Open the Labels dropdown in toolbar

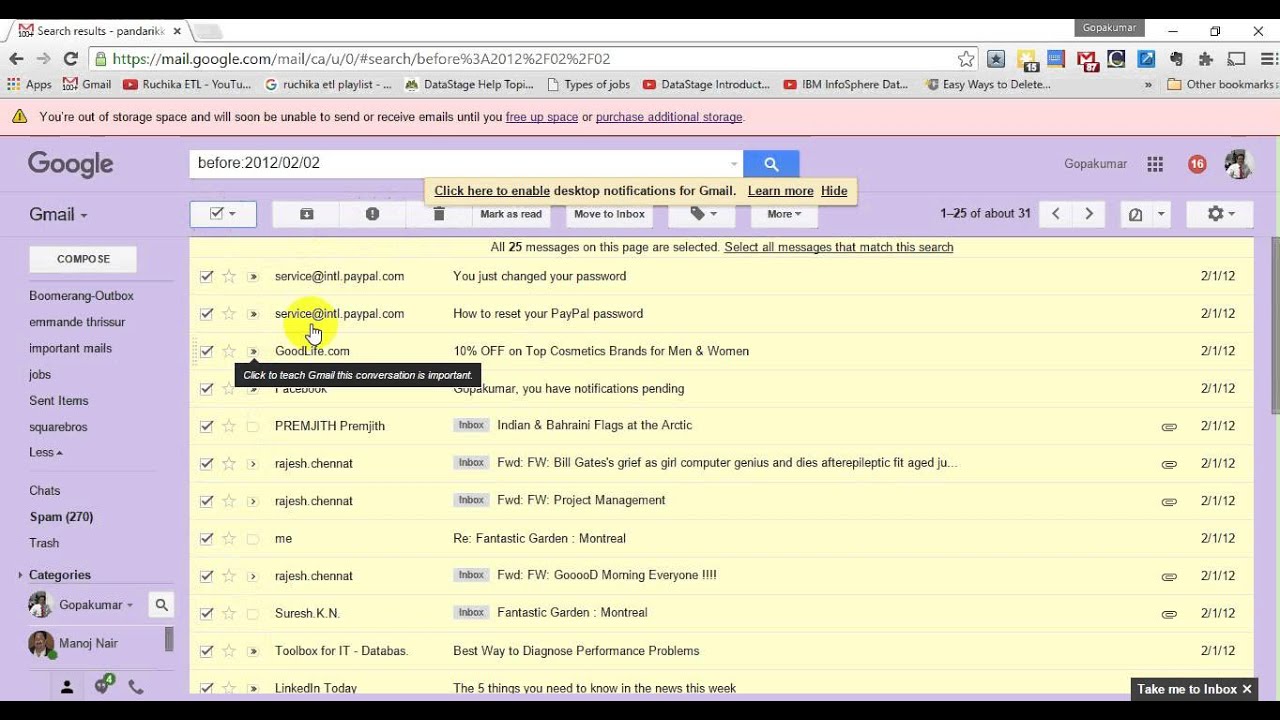tap(702, 214)
